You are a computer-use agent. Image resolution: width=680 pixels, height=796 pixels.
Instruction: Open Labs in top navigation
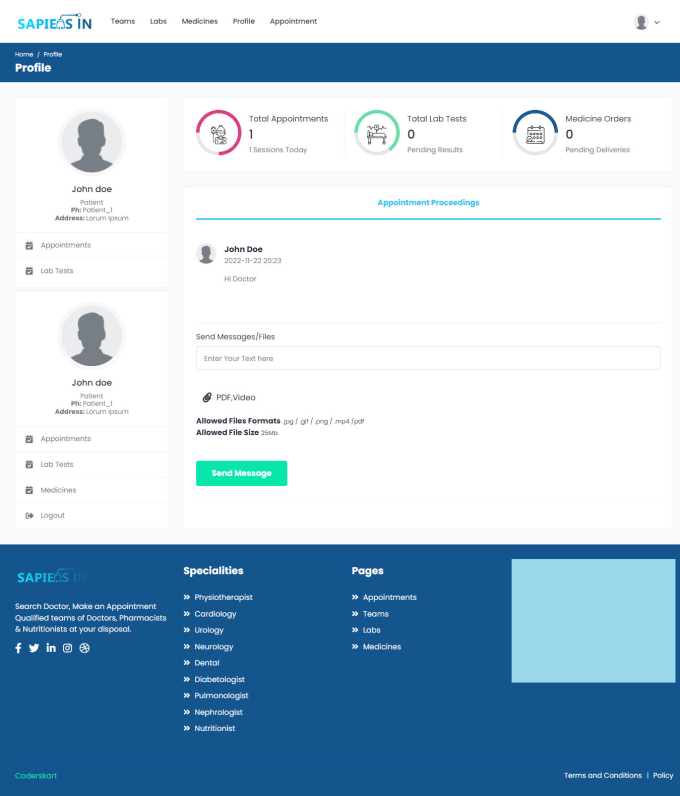click(x=158, y=21)
